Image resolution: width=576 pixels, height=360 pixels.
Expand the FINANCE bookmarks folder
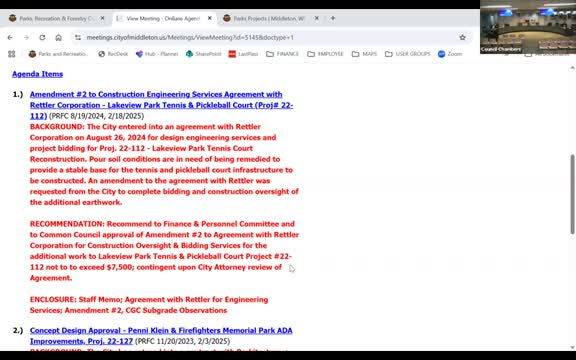click(282, 54)
